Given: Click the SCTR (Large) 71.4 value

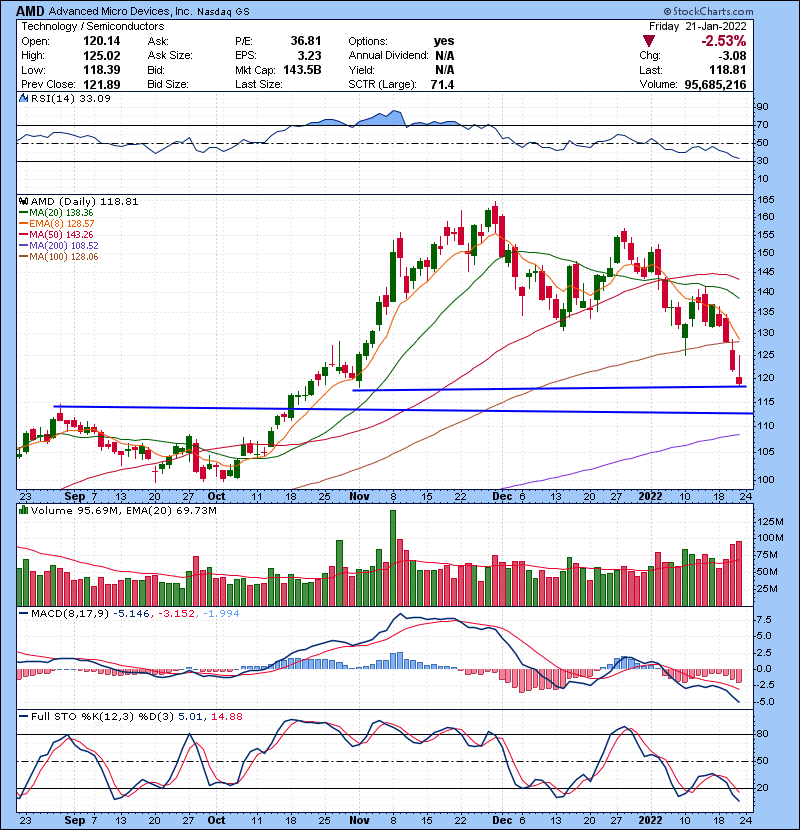Looking at the screenshot, I should tap(442, 84).
